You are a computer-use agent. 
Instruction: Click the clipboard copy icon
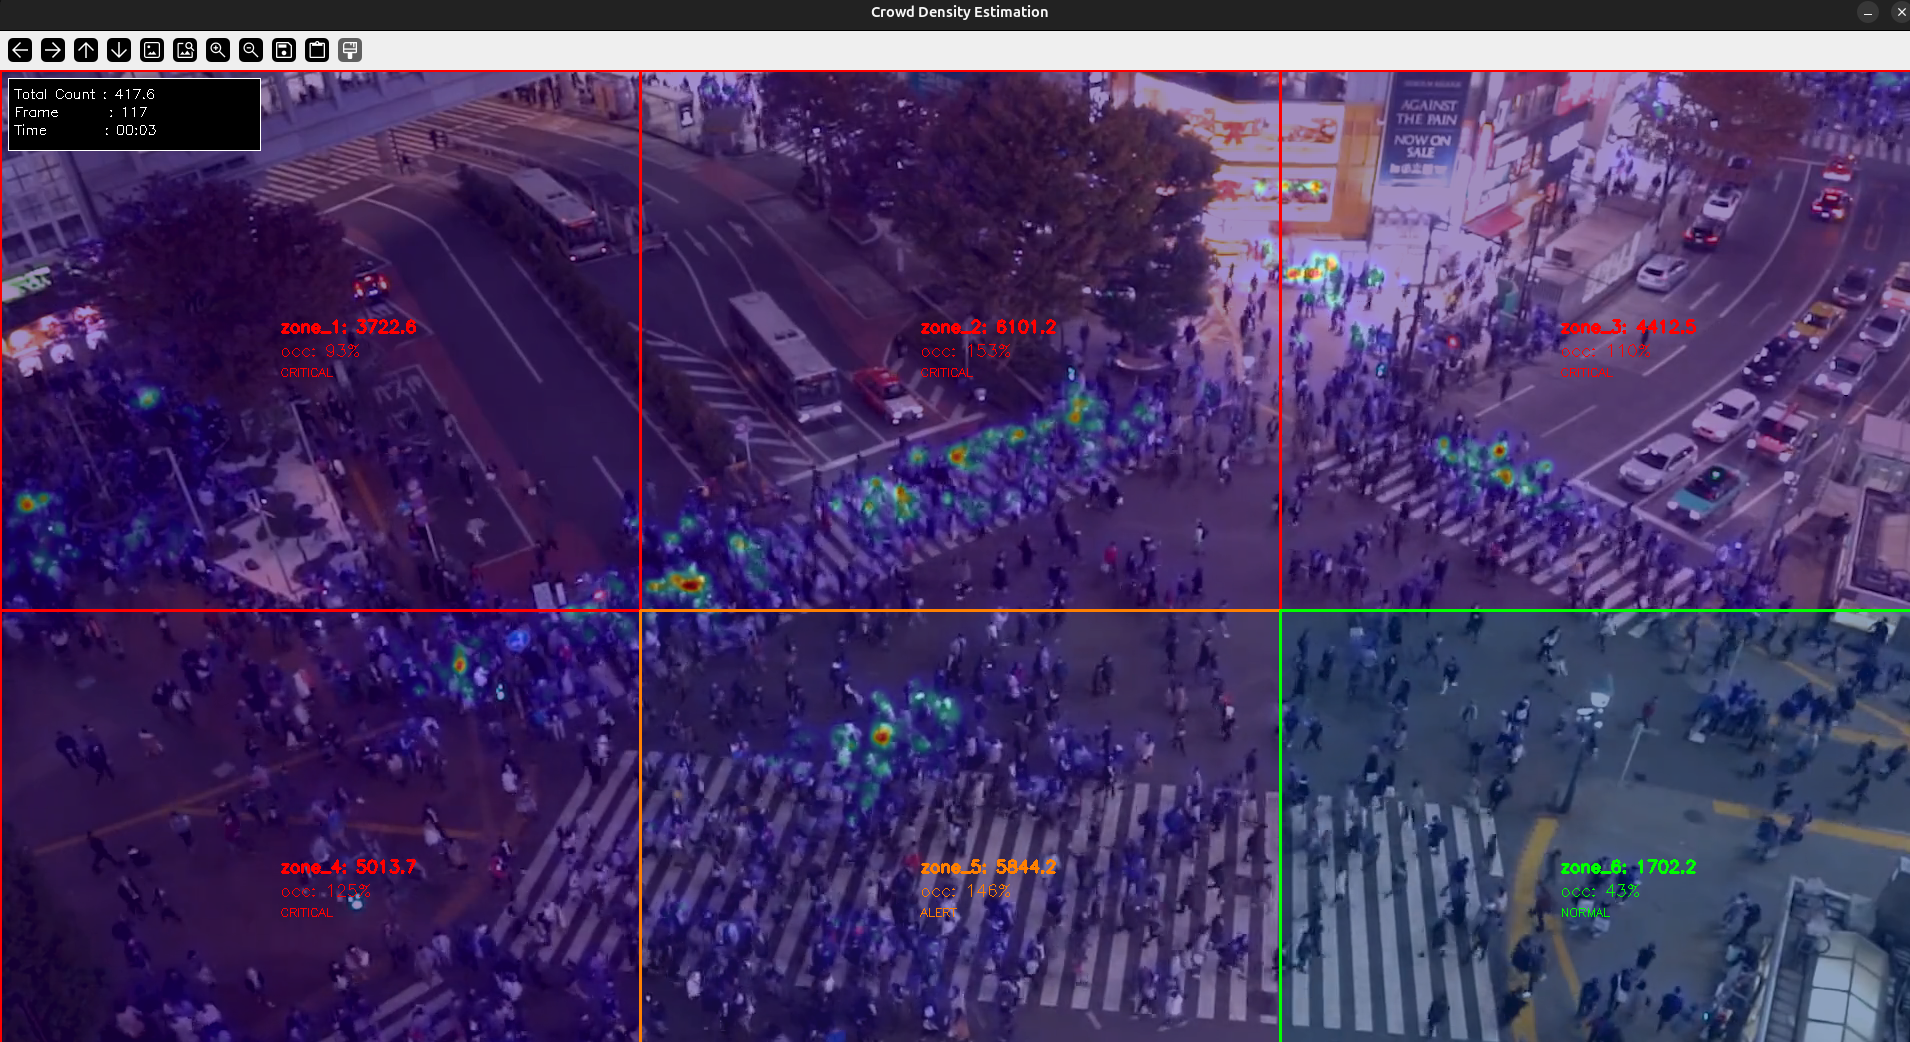point(316,50)
